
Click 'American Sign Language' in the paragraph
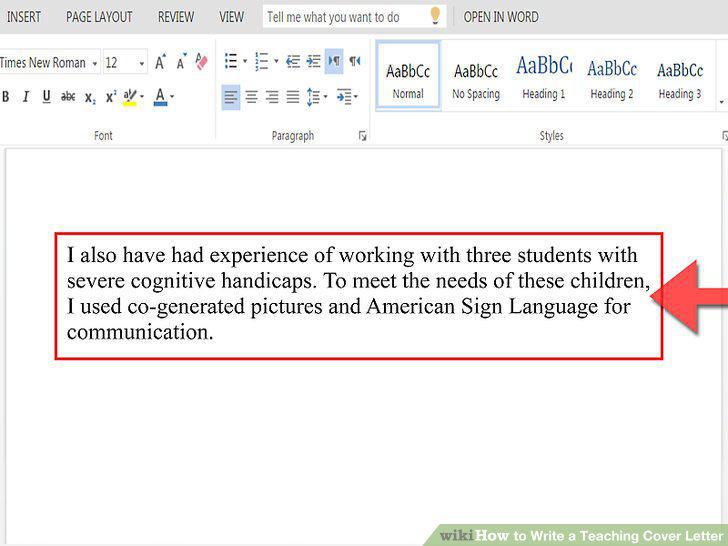pos(482,307)
